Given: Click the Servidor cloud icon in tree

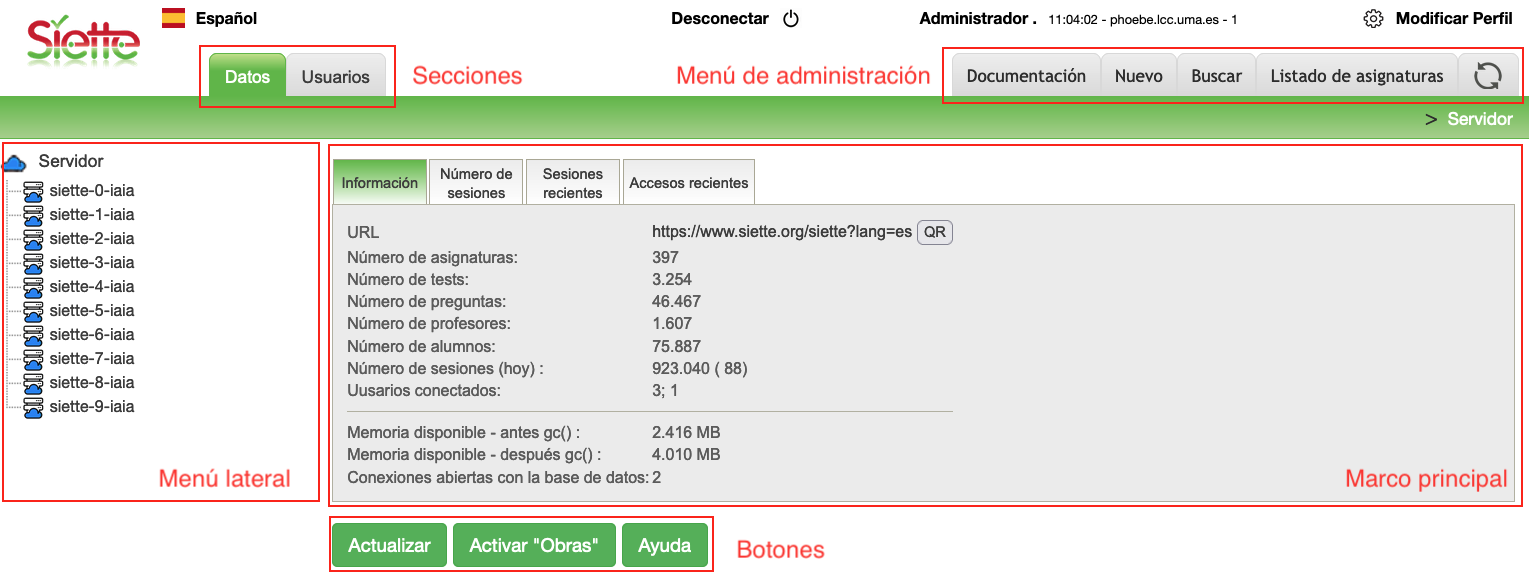Looking at the screenshot, I should [15, 162].
